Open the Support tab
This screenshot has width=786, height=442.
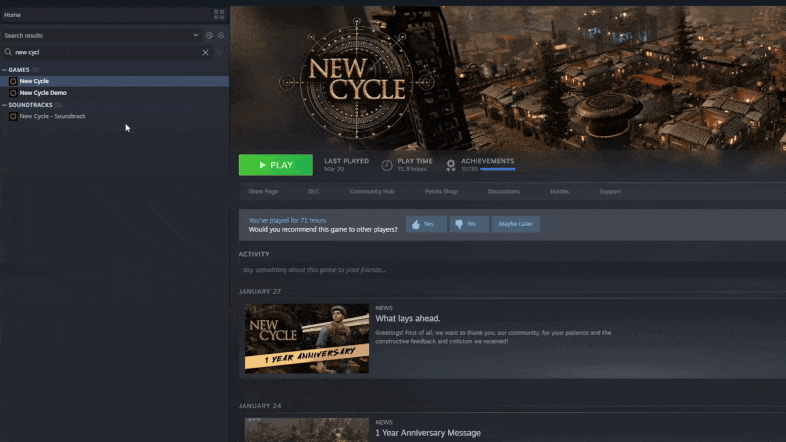[610, 191]
